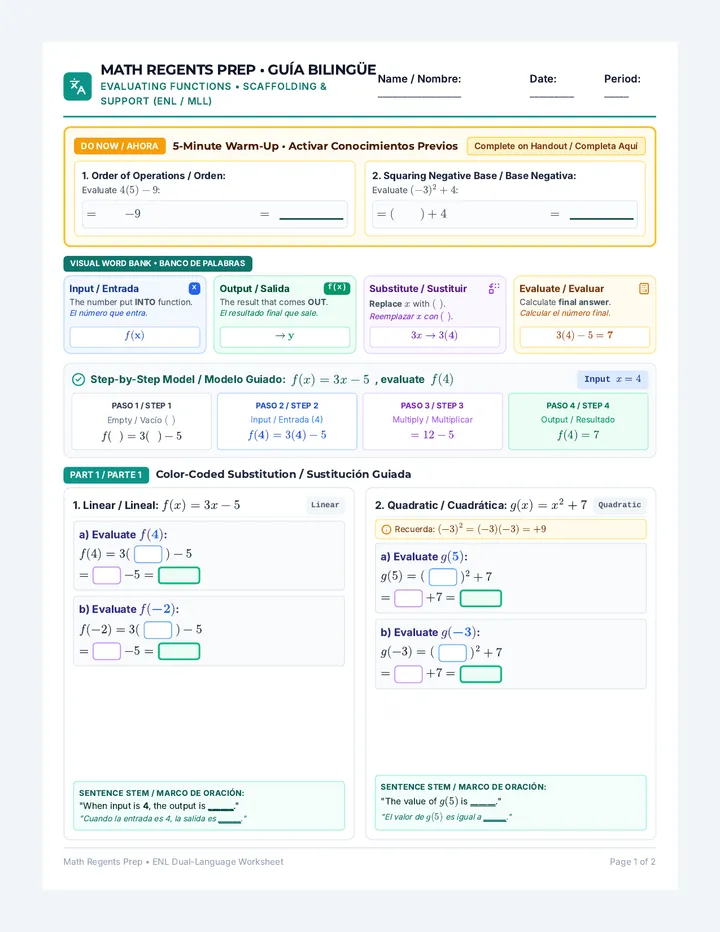Image resolution: width=720 pixels, height=932 pixels.
Task: Click the Date blank line
Action: (x=552, y=96)
